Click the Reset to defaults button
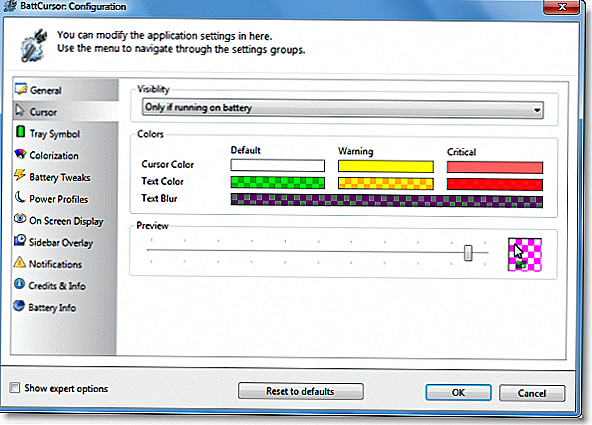The width and height of the screenshot is (592, 425). pyautogui.click(x=301, y=391)
